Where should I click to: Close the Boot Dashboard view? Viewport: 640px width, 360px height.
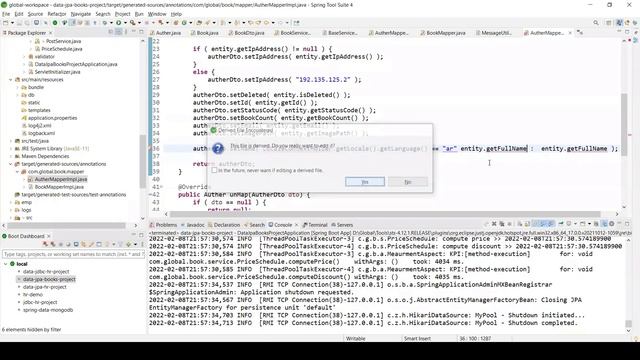tap(49, 236)
